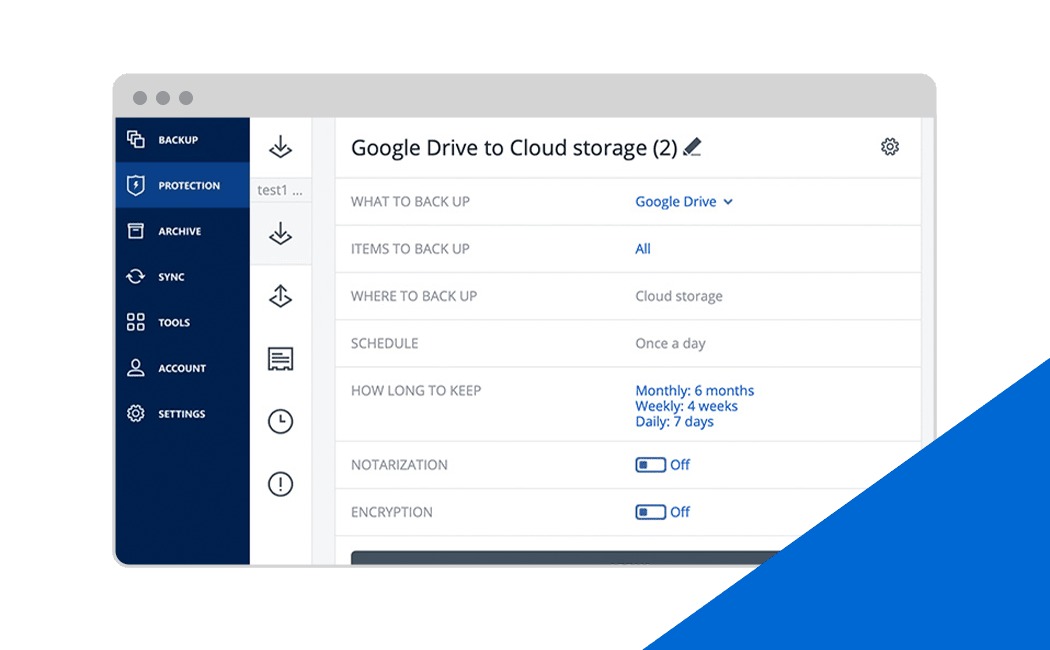Rename backup using the pencil icon

[692, 147]
